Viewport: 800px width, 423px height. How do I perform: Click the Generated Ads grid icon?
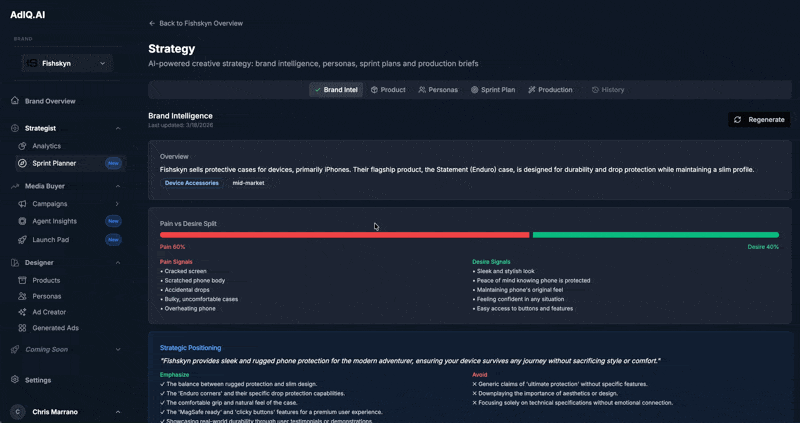pyautogui.click(x=22, y=328)
